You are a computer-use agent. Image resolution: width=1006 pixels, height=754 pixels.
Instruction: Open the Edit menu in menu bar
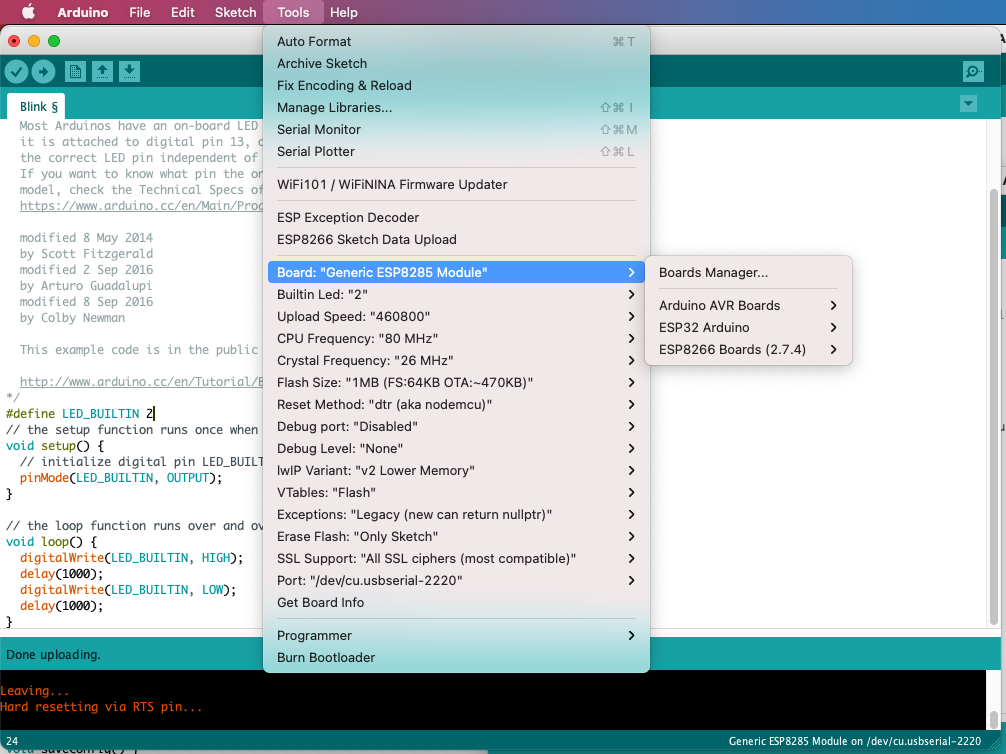[182, 12]
